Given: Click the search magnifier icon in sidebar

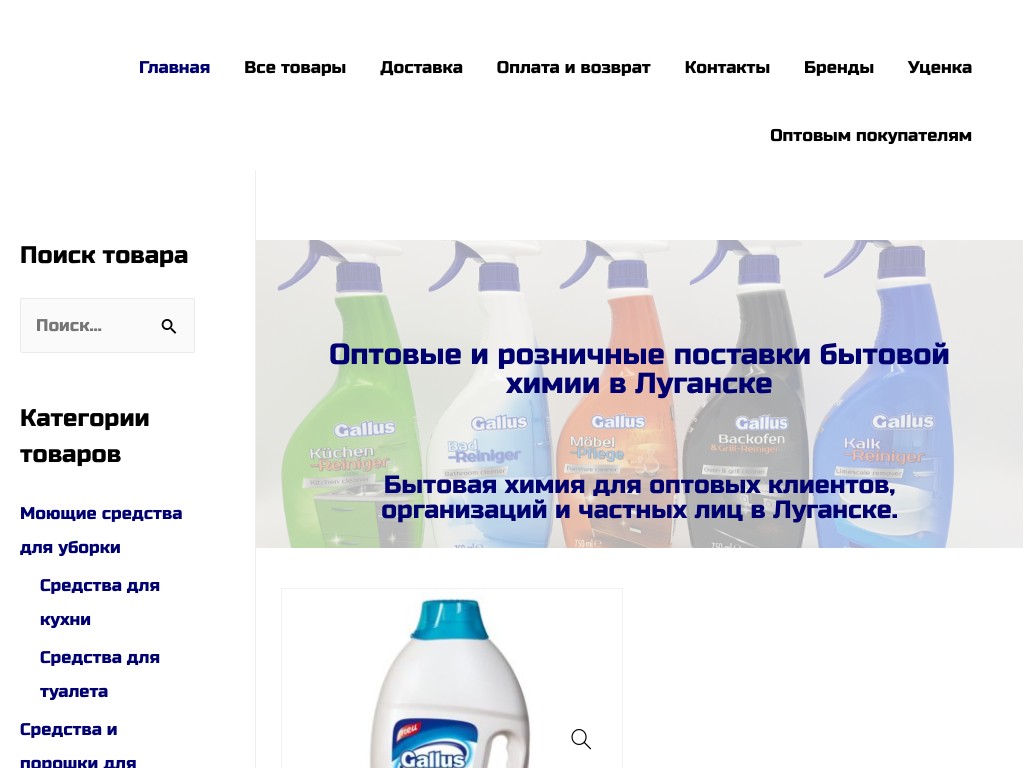Looking at the screenshot, I should [168, 326].
